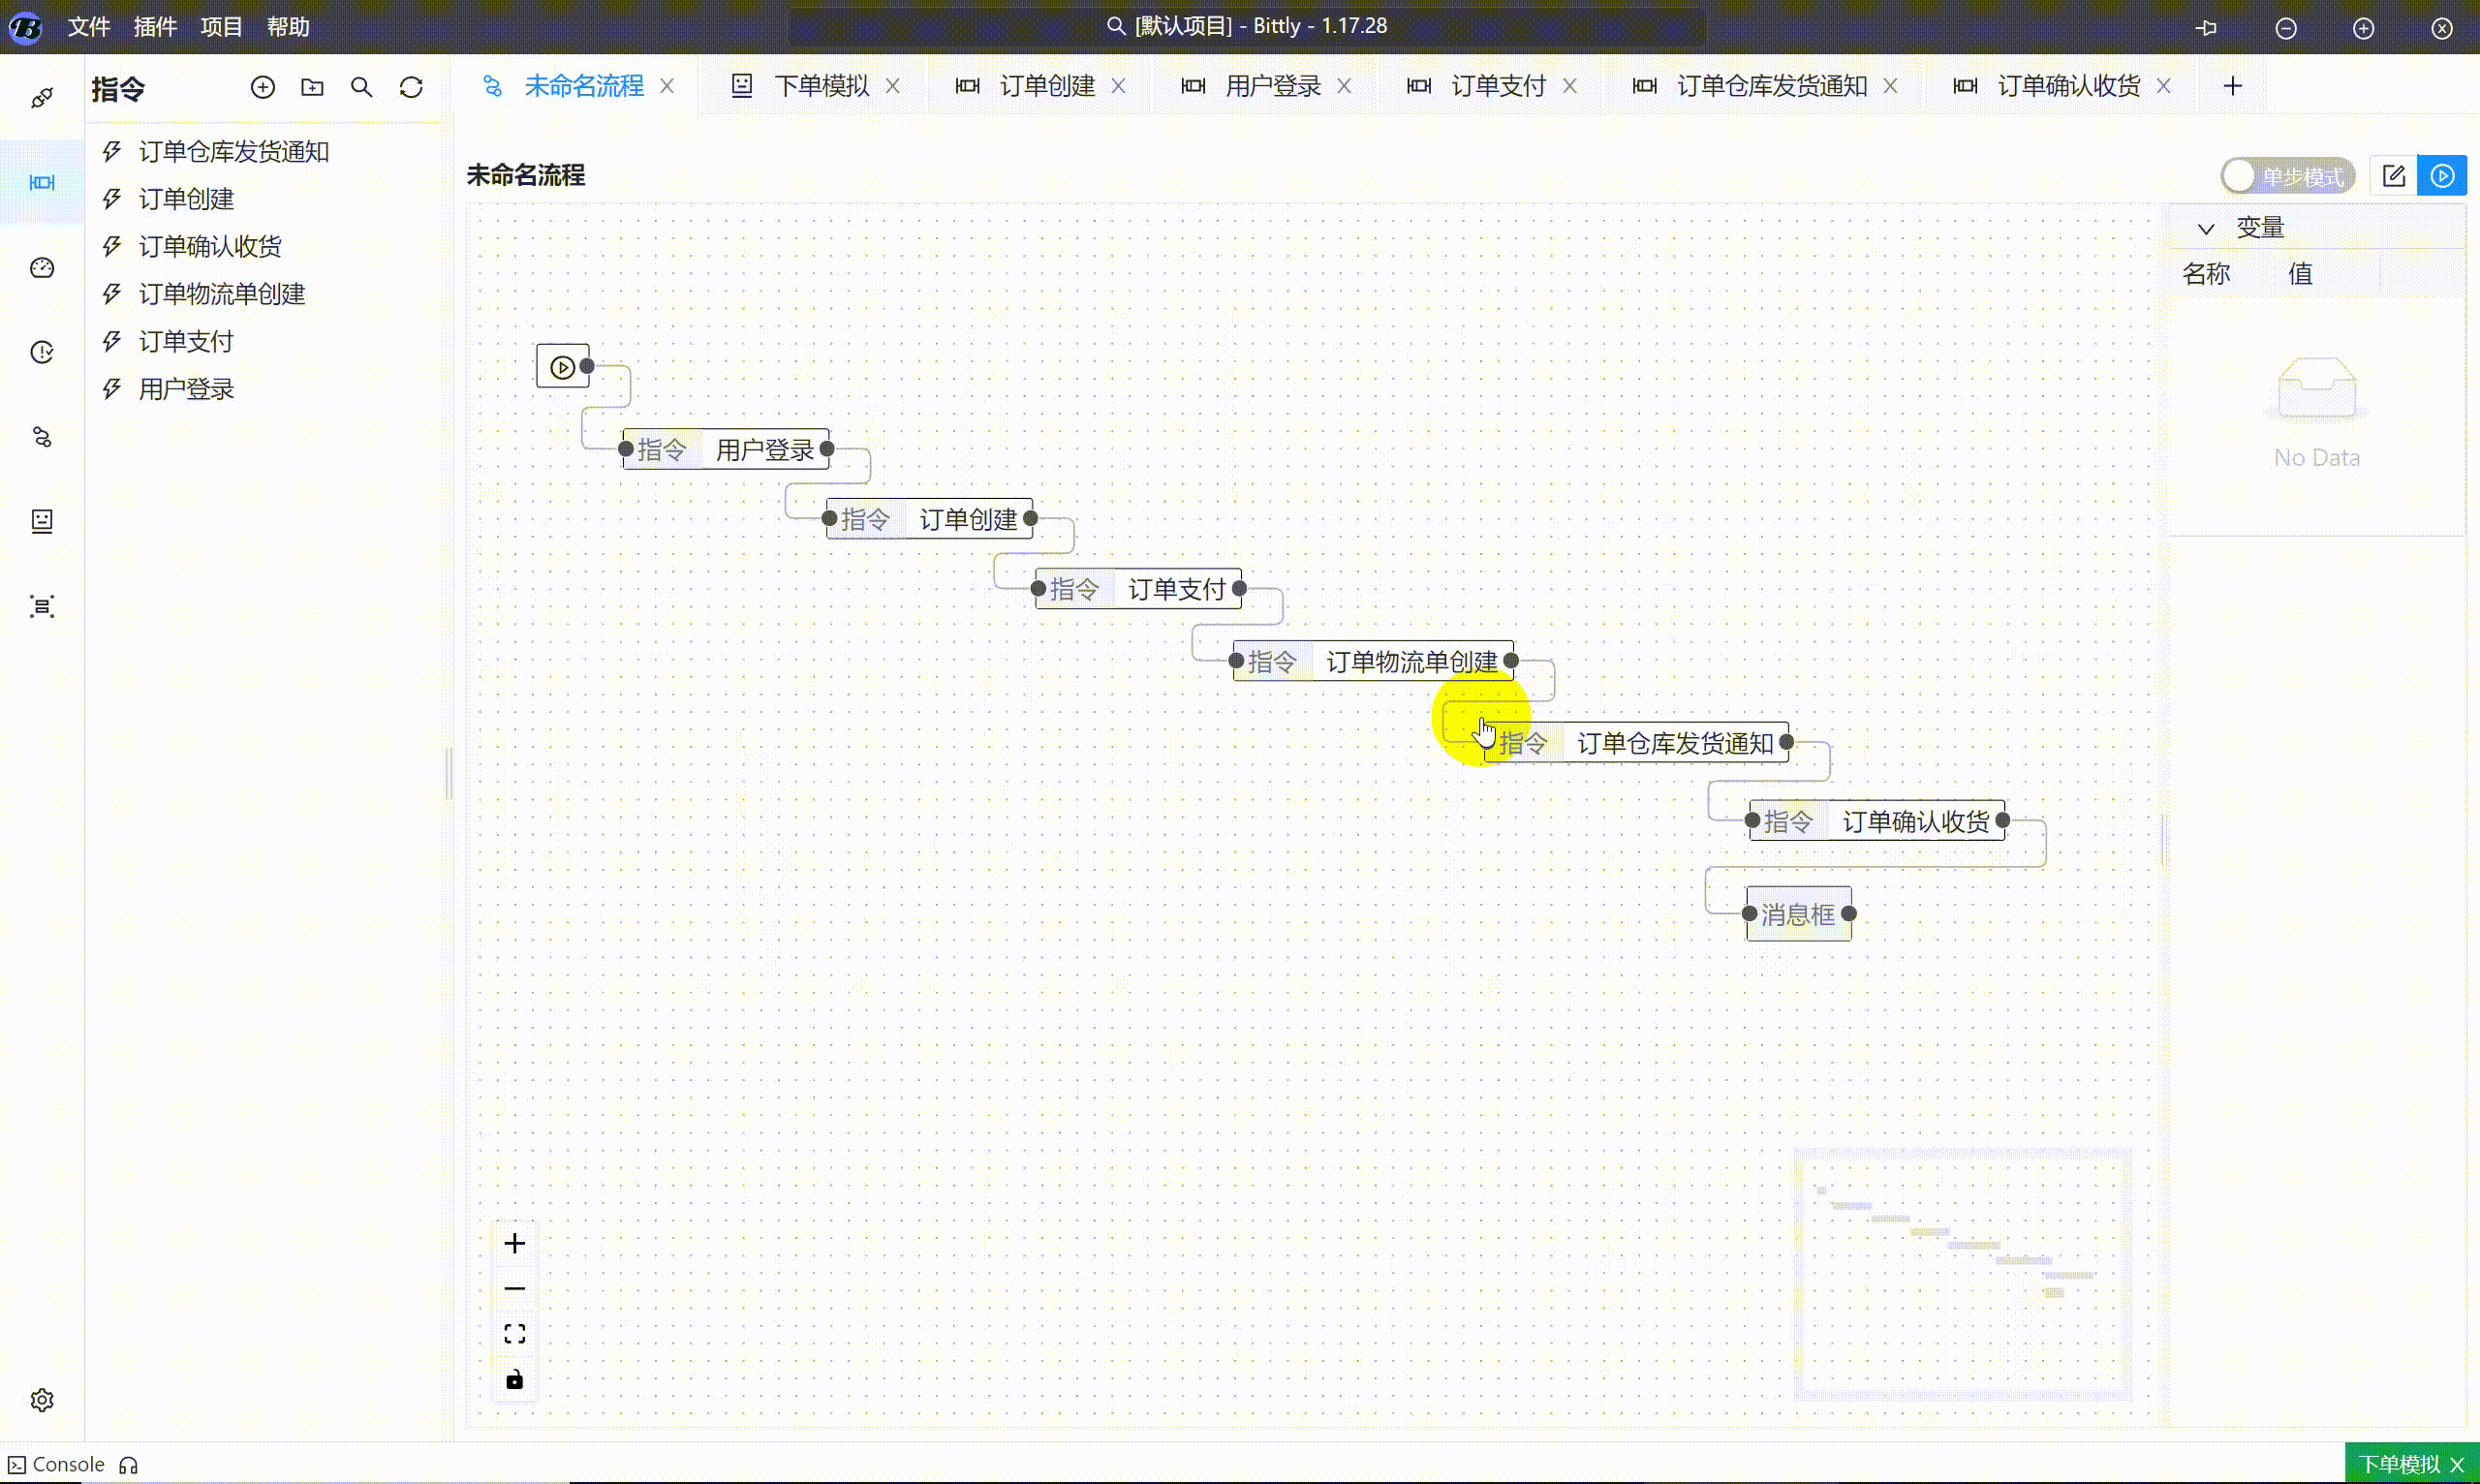The height and width of the screenshot is (1484, 2480).
Task: Collapse the 变量 panel chevron
Action: (x=2206, y=228)
